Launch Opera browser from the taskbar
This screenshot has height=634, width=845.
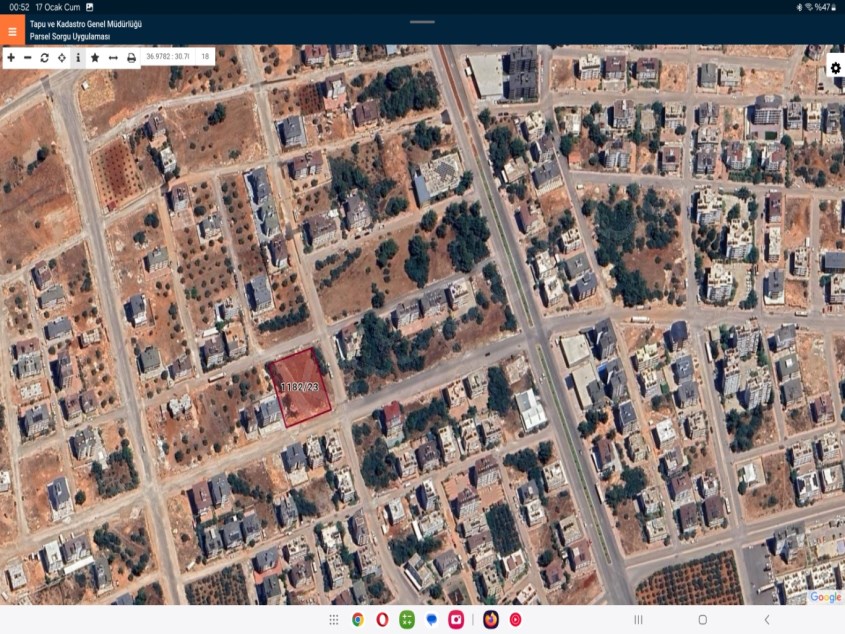382,620
